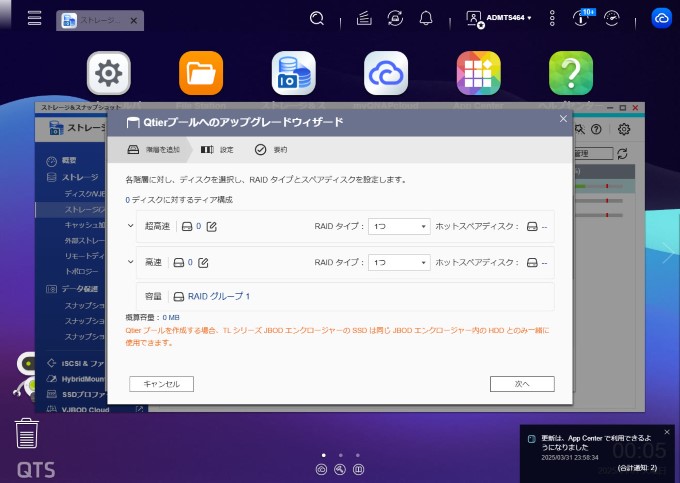
Task: Open the search magnifier in top bar
Action: point(317,18)
